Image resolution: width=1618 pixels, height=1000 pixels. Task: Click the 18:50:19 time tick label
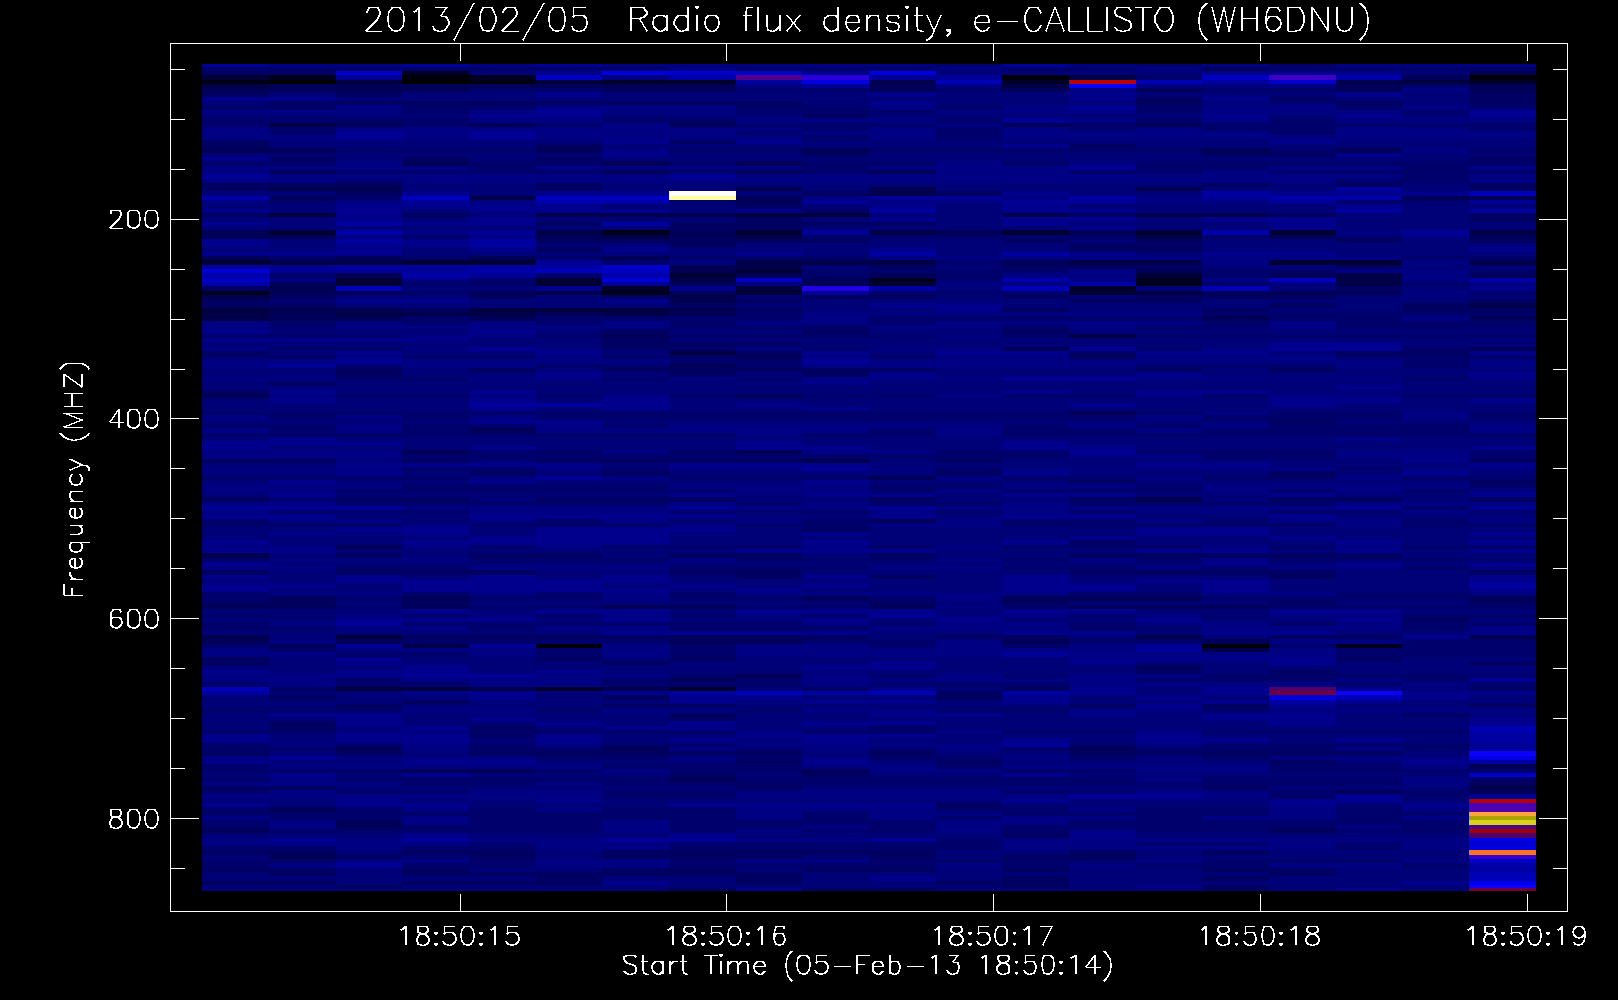(1526, 937)
